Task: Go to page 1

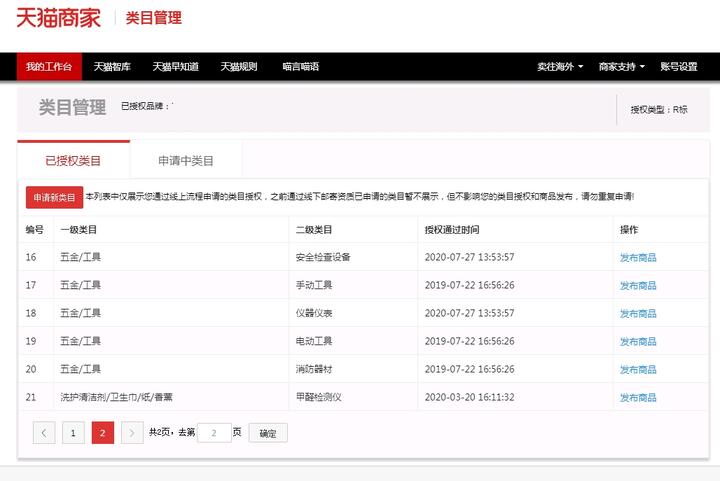Action: click(x=73, y=433)
